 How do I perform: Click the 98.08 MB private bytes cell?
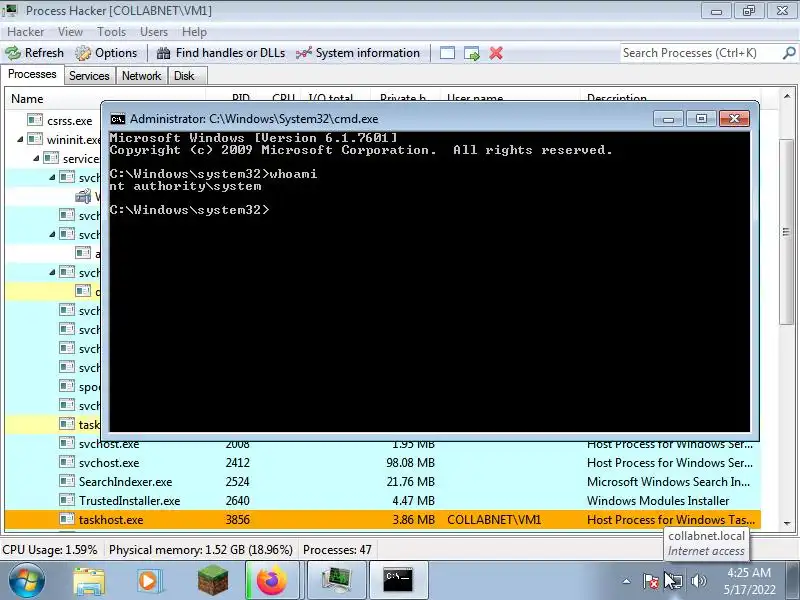tap(411, 463)
